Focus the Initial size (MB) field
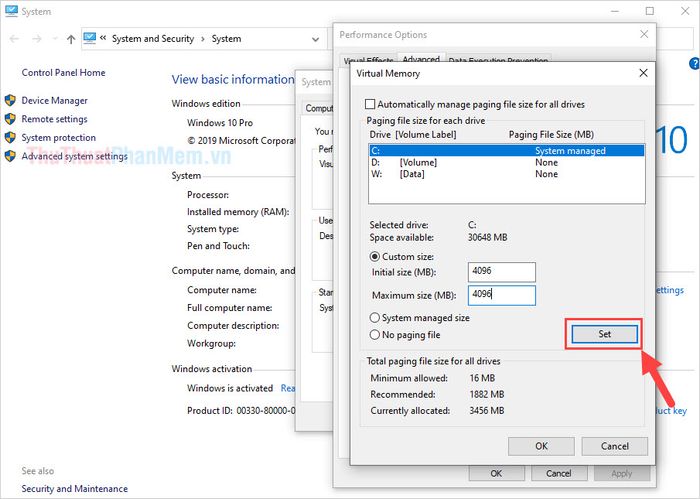 tap(501, 272)
